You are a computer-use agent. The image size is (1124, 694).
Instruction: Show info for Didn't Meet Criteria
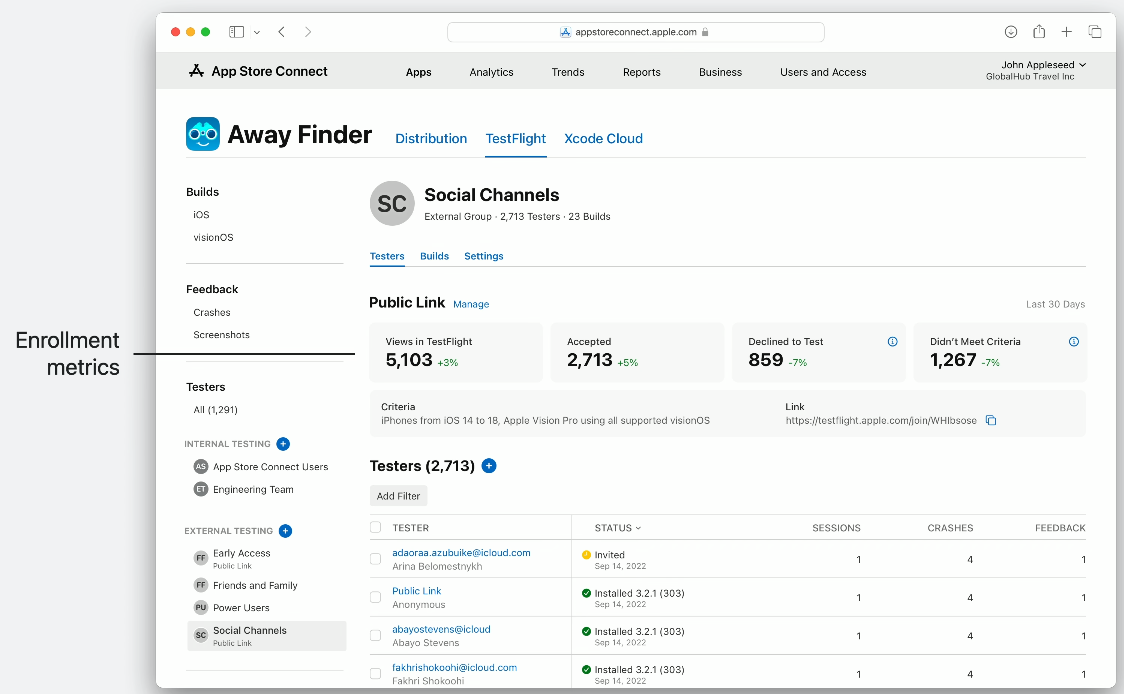tap(1074, 341)
